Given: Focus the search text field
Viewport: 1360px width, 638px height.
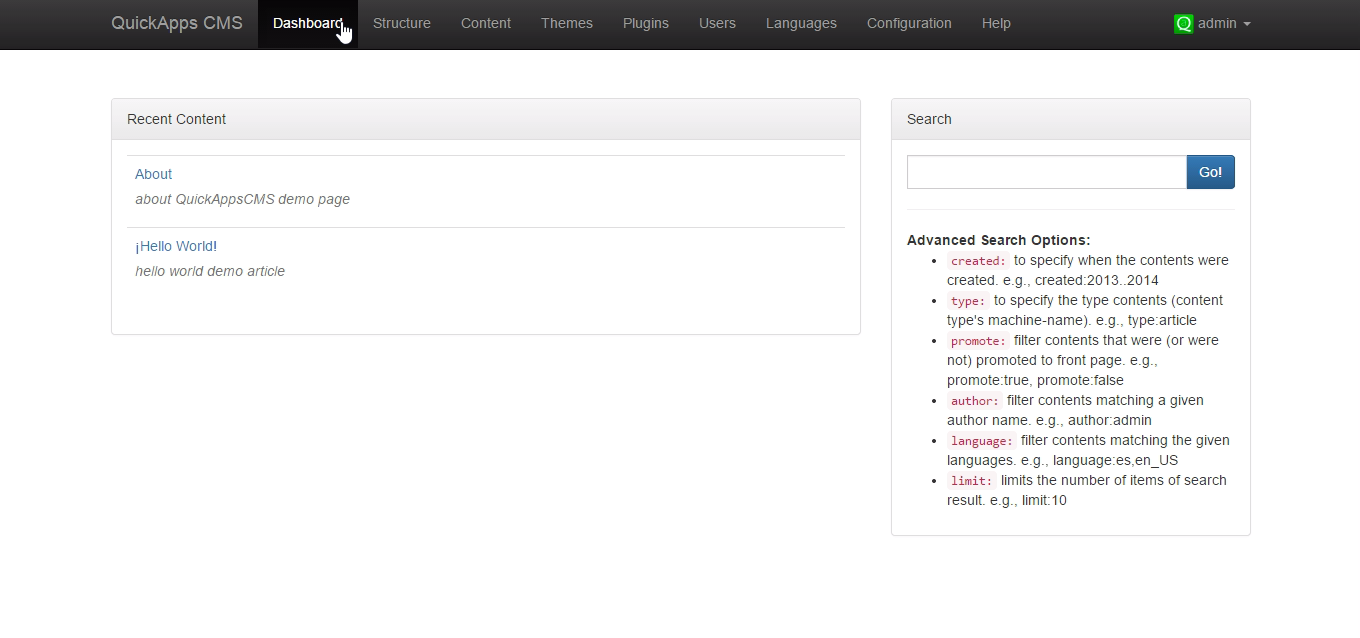Looking at the screenshot, I should click(x=1046, y=172).
